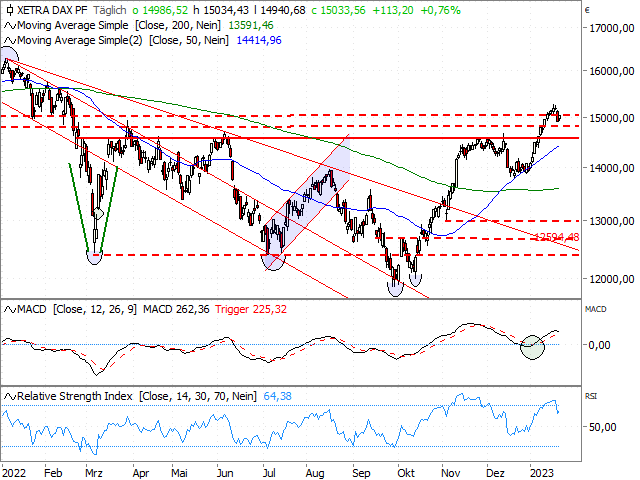Click the circle marking the July low
The width and height of the screenshot is (640, 480).
(x=273, y=262)
